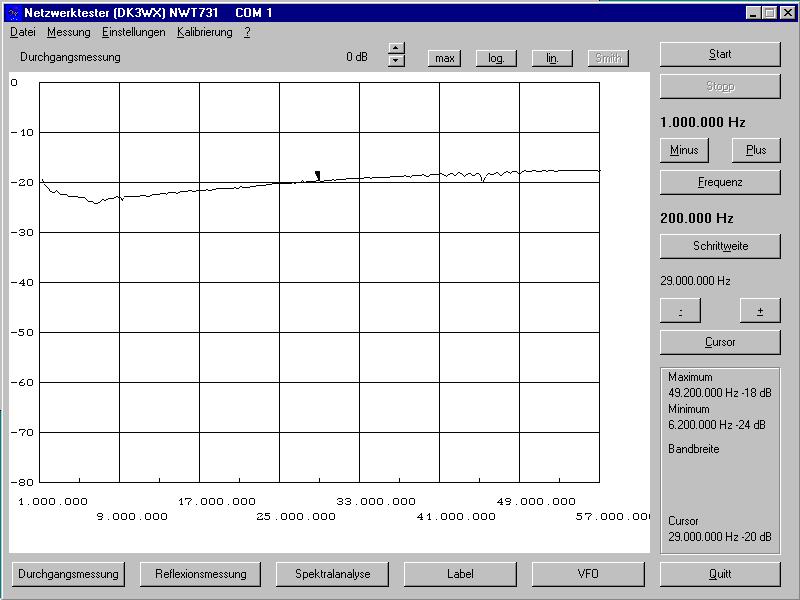The width and height of the screenshot is (800, 600).
Task: Open the Frequenz setting
Action: point(719,182)
